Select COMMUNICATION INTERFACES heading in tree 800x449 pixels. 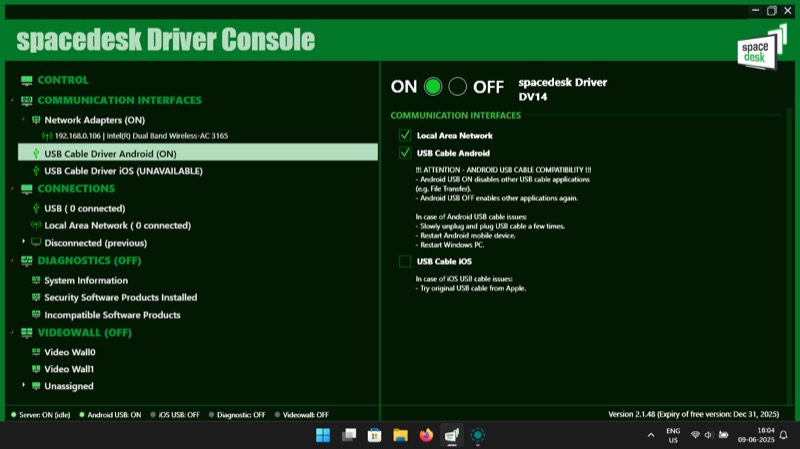[x=119, y=101]
